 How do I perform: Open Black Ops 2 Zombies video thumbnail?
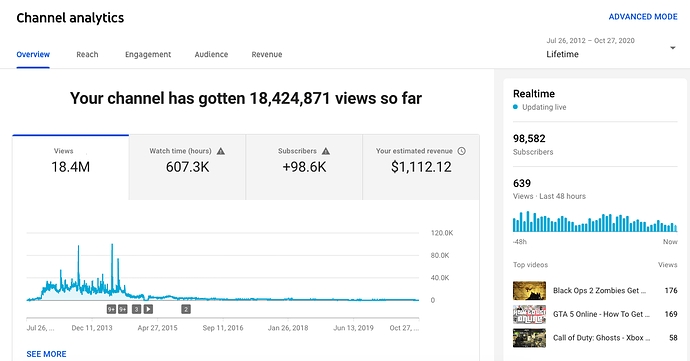(529, 291)
